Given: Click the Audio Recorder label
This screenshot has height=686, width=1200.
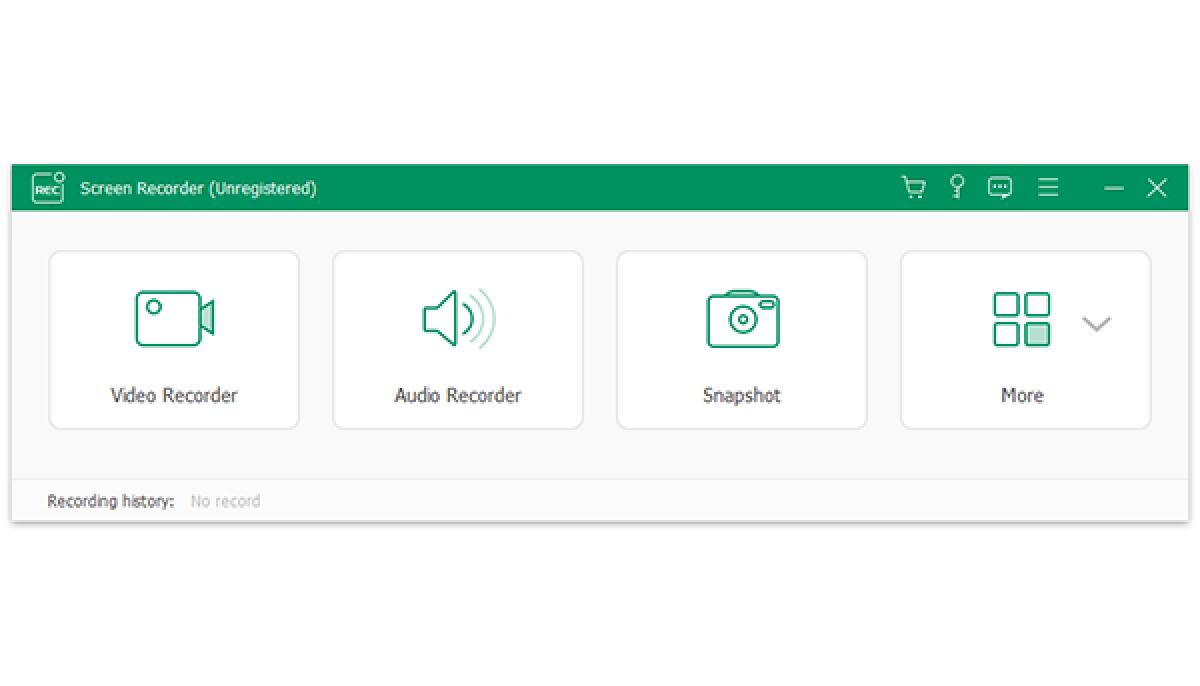Looking at the screenshot, I should tap(457, 395).
